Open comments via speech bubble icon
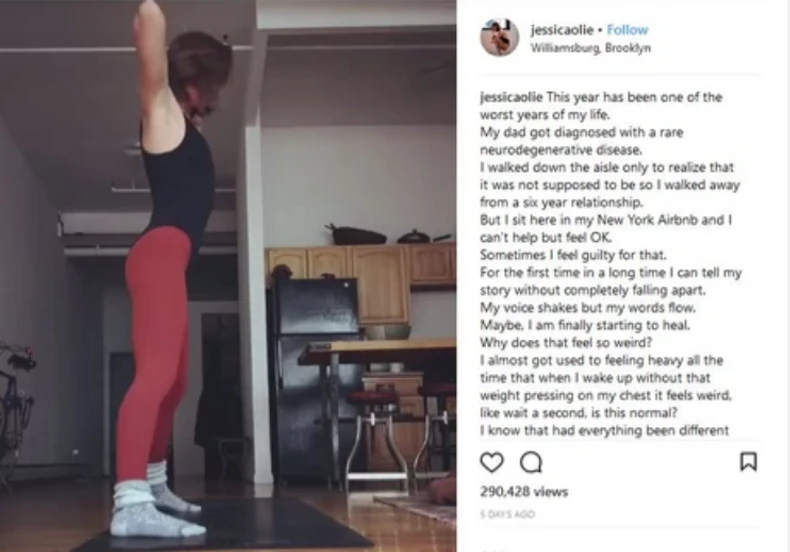The width and height of the screenshot is (790, 552). 531,462
